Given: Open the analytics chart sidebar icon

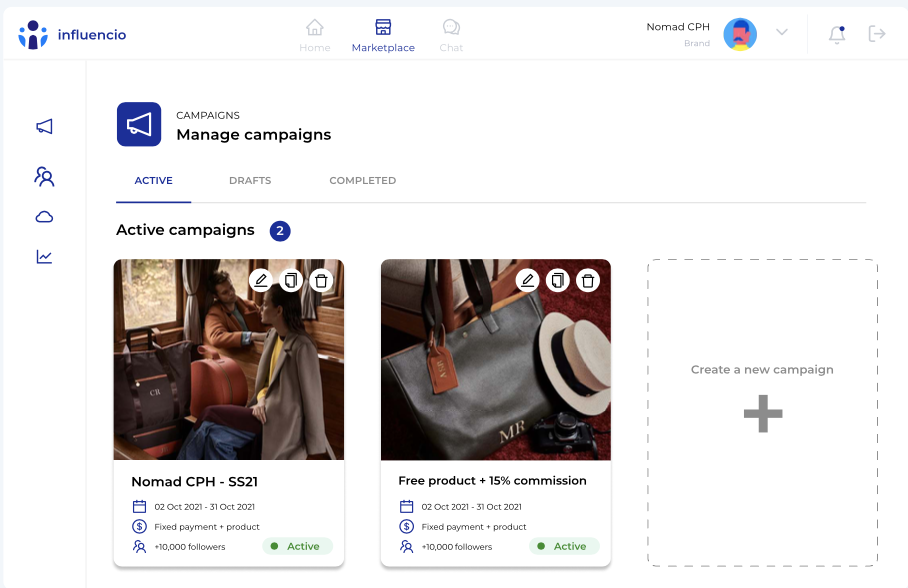Looking at the screenshot, I should [x=44, y=257].
